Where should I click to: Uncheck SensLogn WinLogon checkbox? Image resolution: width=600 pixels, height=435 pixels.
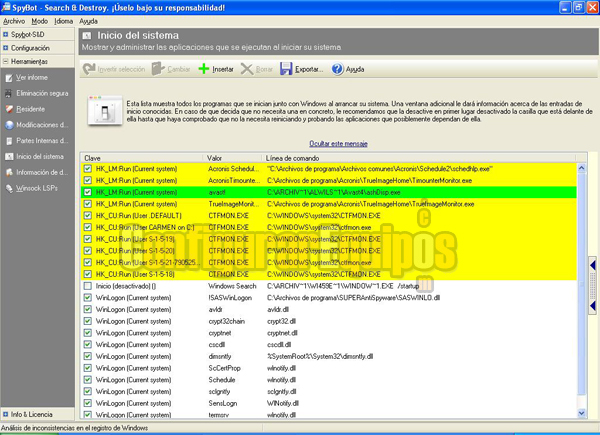(x=88, y=403)
